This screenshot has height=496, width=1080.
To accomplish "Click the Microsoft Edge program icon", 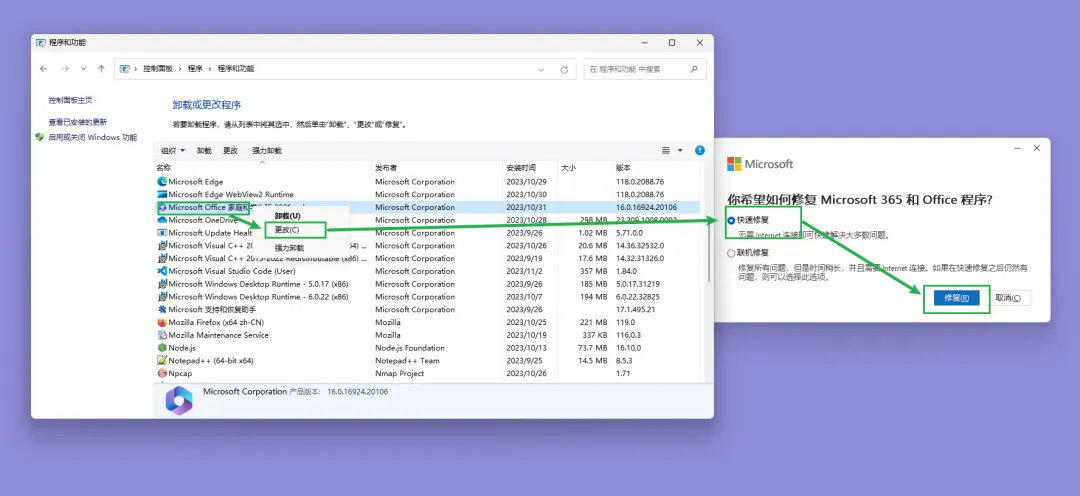I will pyautogui.click(x=163, y=182).
